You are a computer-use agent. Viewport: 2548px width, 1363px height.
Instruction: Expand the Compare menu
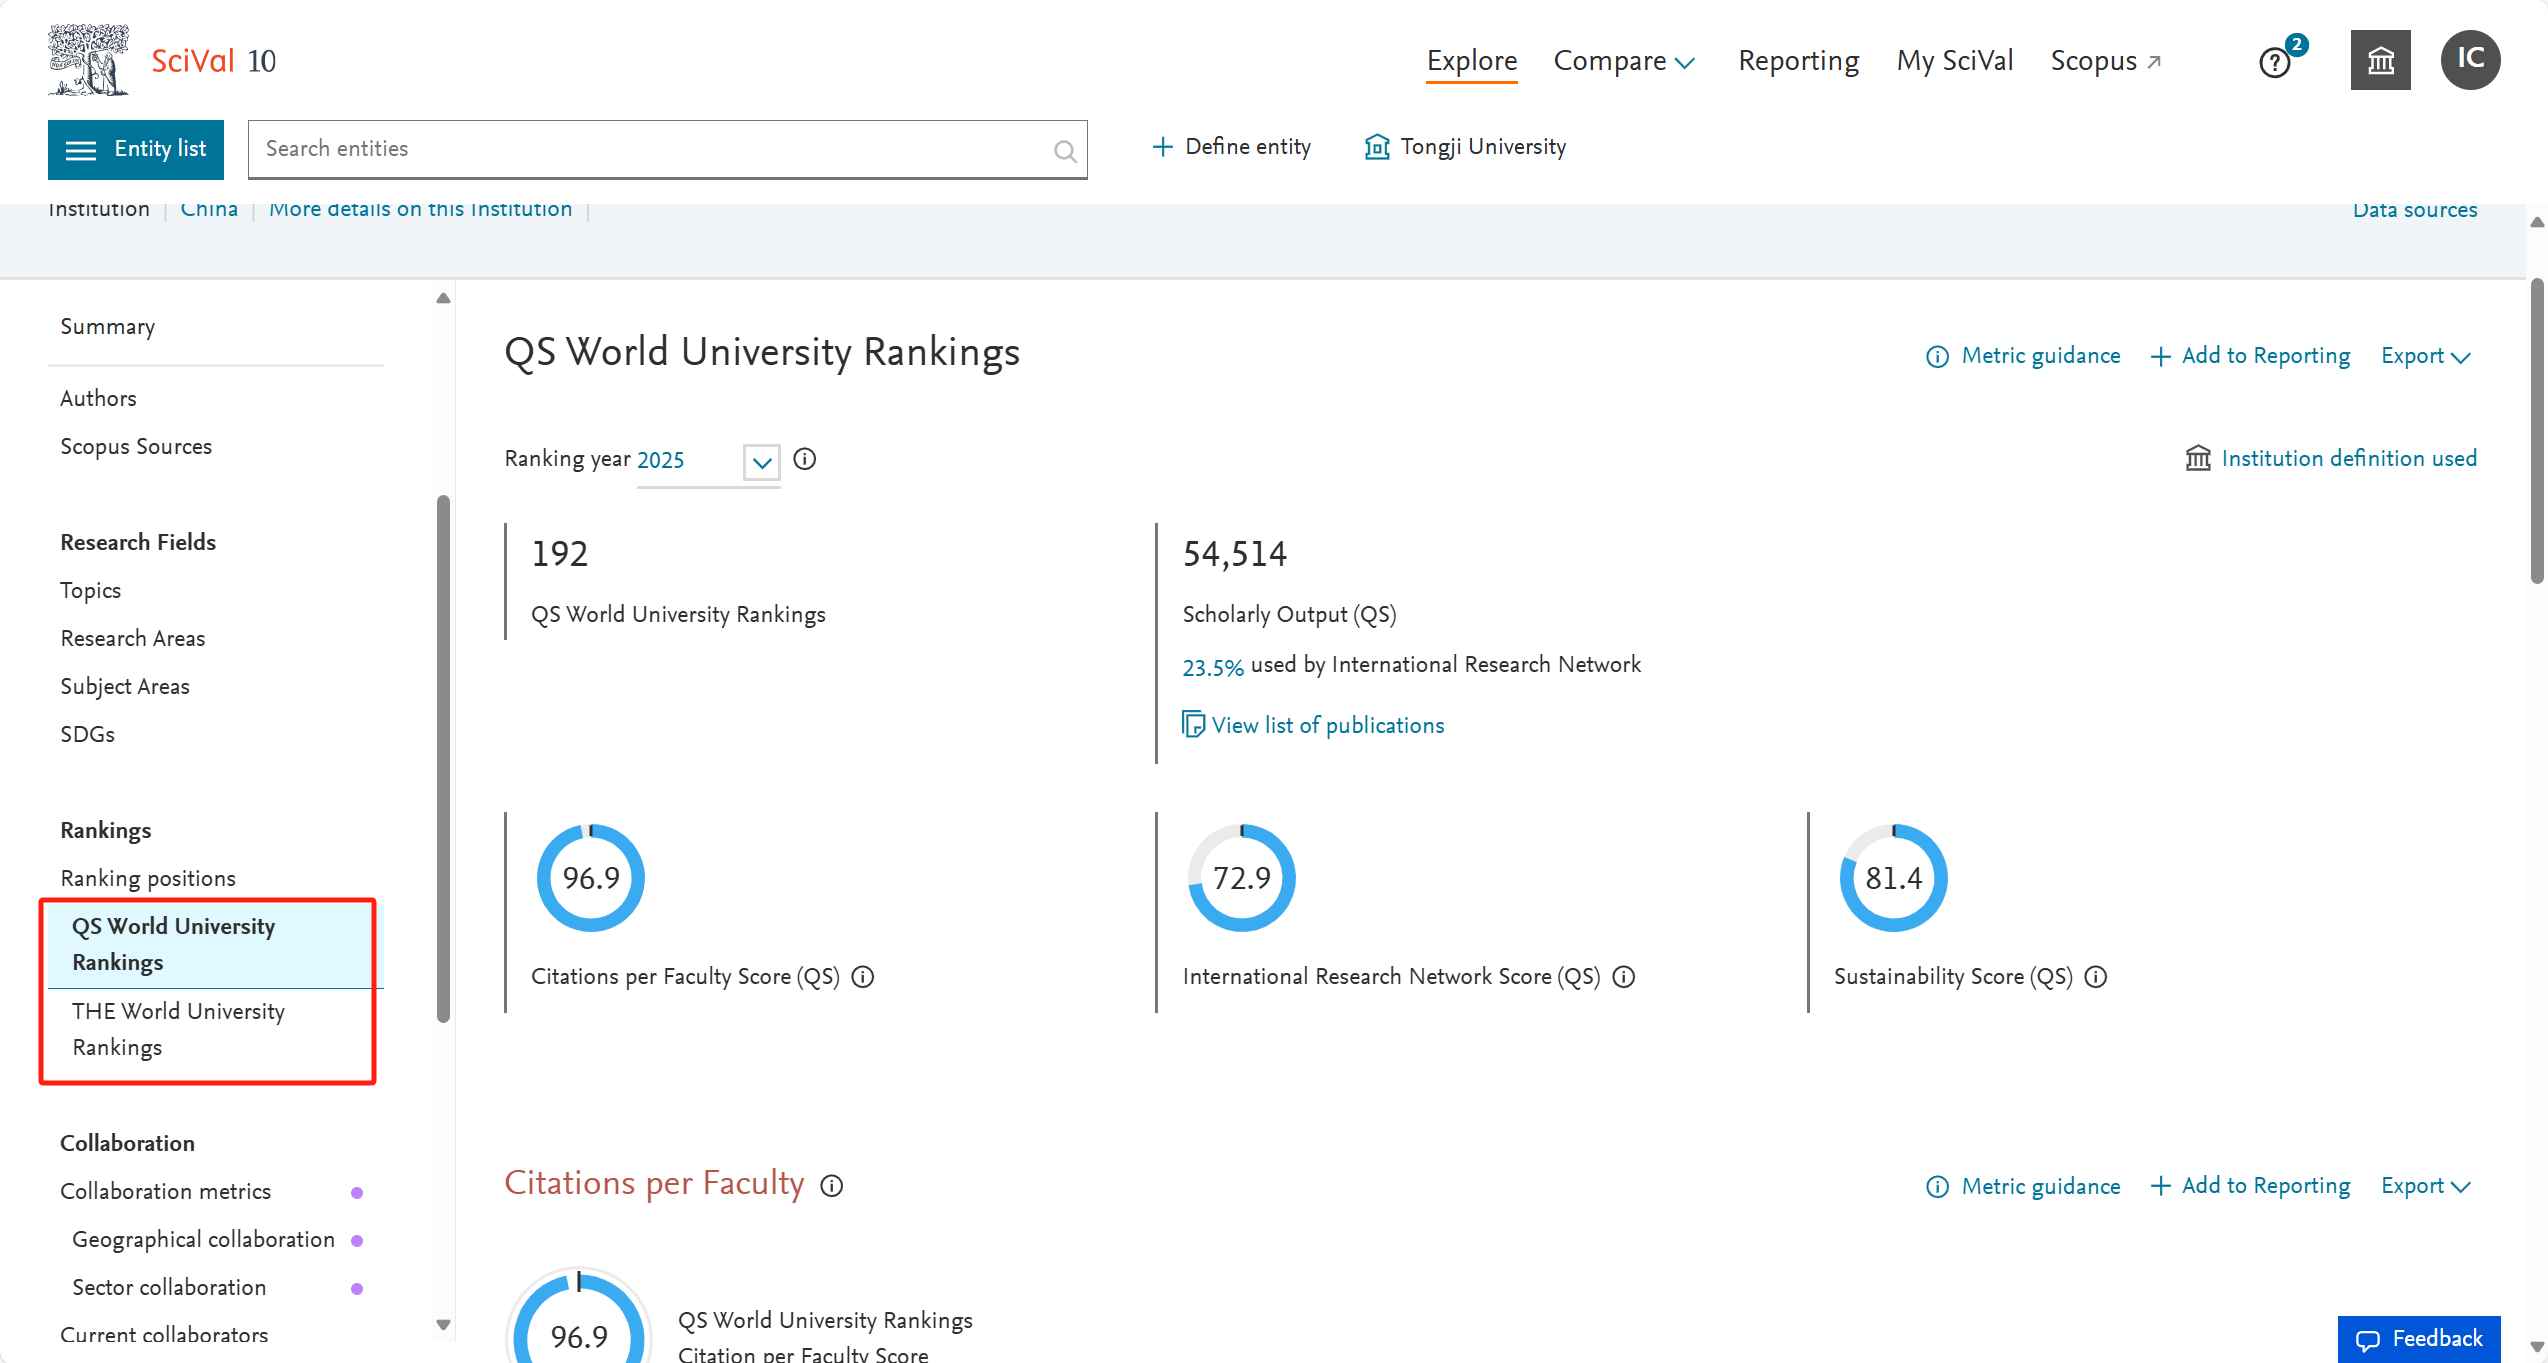tap(1624, 61)
